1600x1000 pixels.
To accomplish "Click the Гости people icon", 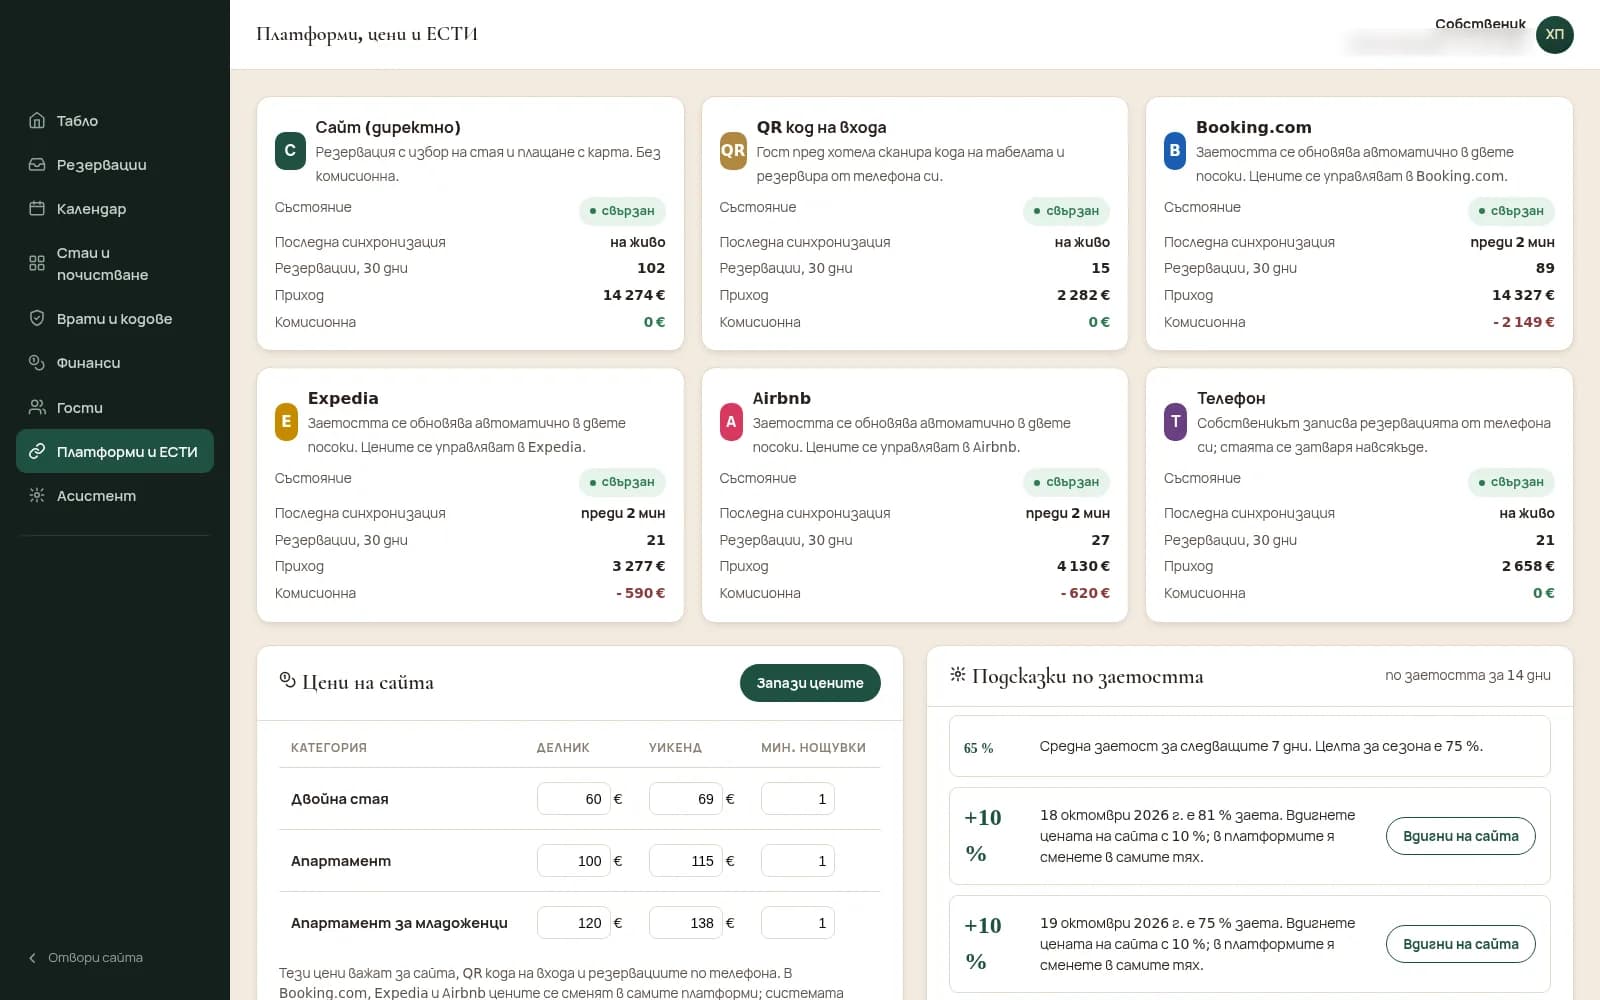I will [x=37, y=408].
